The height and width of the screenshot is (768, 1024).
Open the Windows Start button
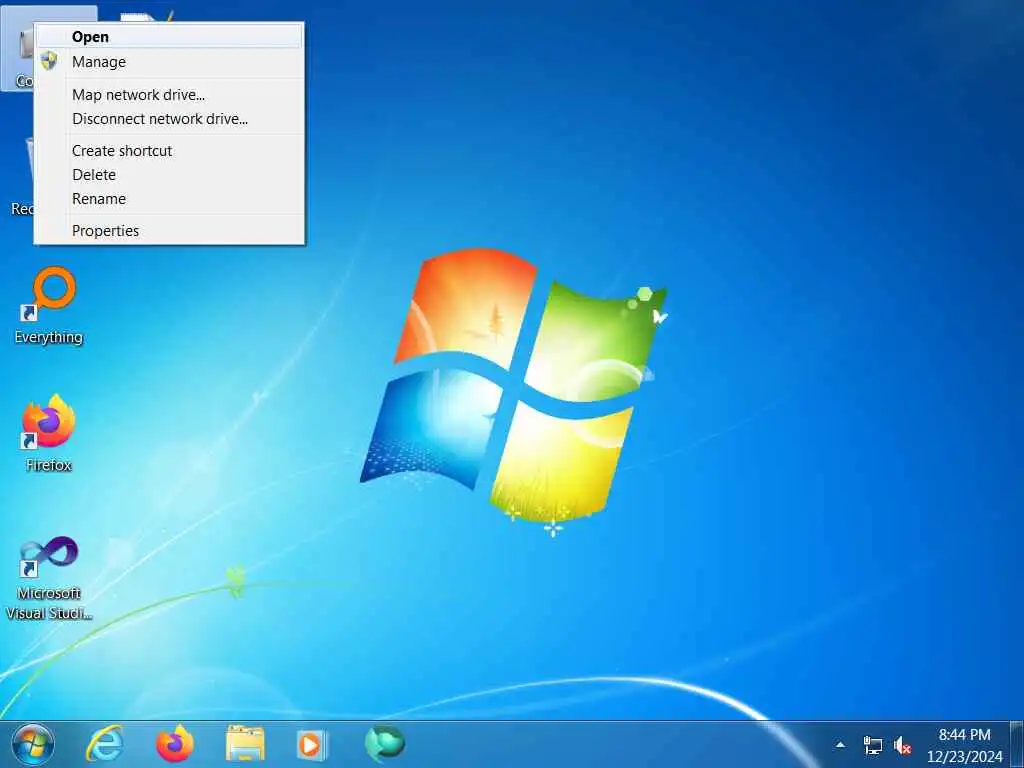(33, 744)
